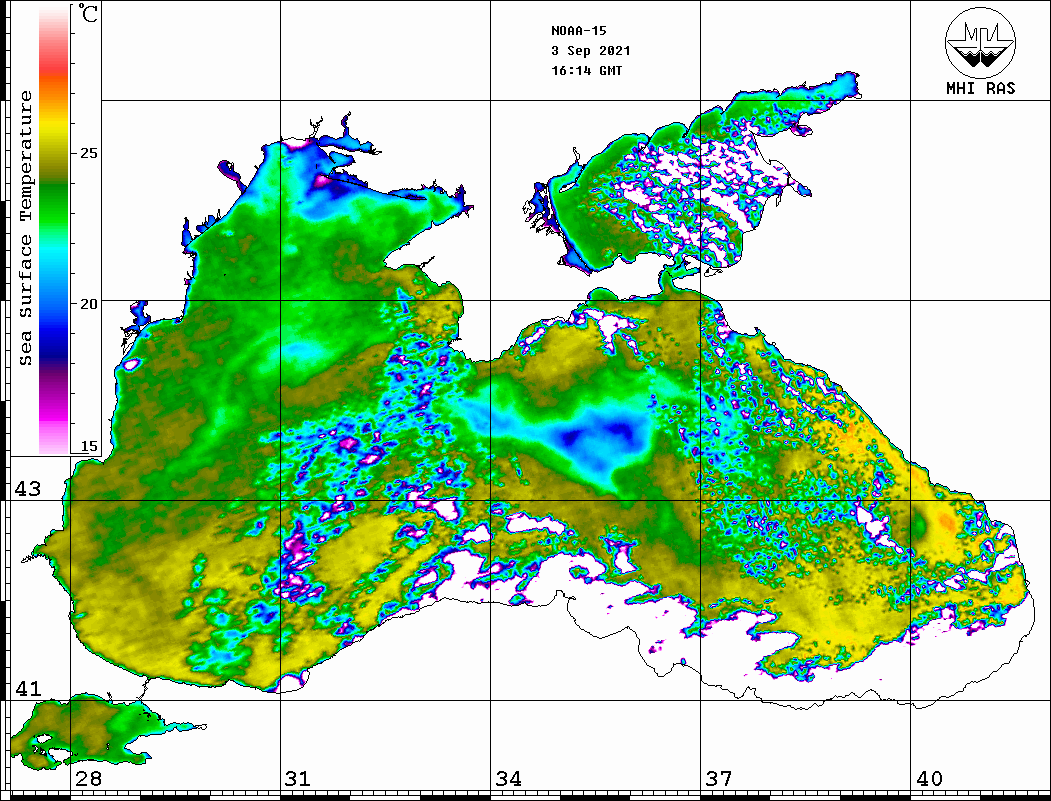Image resolution: width=1051 pixels, height=801 pixels.
Task: Click the longitude label 40
Action: click(x=929, y=778)
